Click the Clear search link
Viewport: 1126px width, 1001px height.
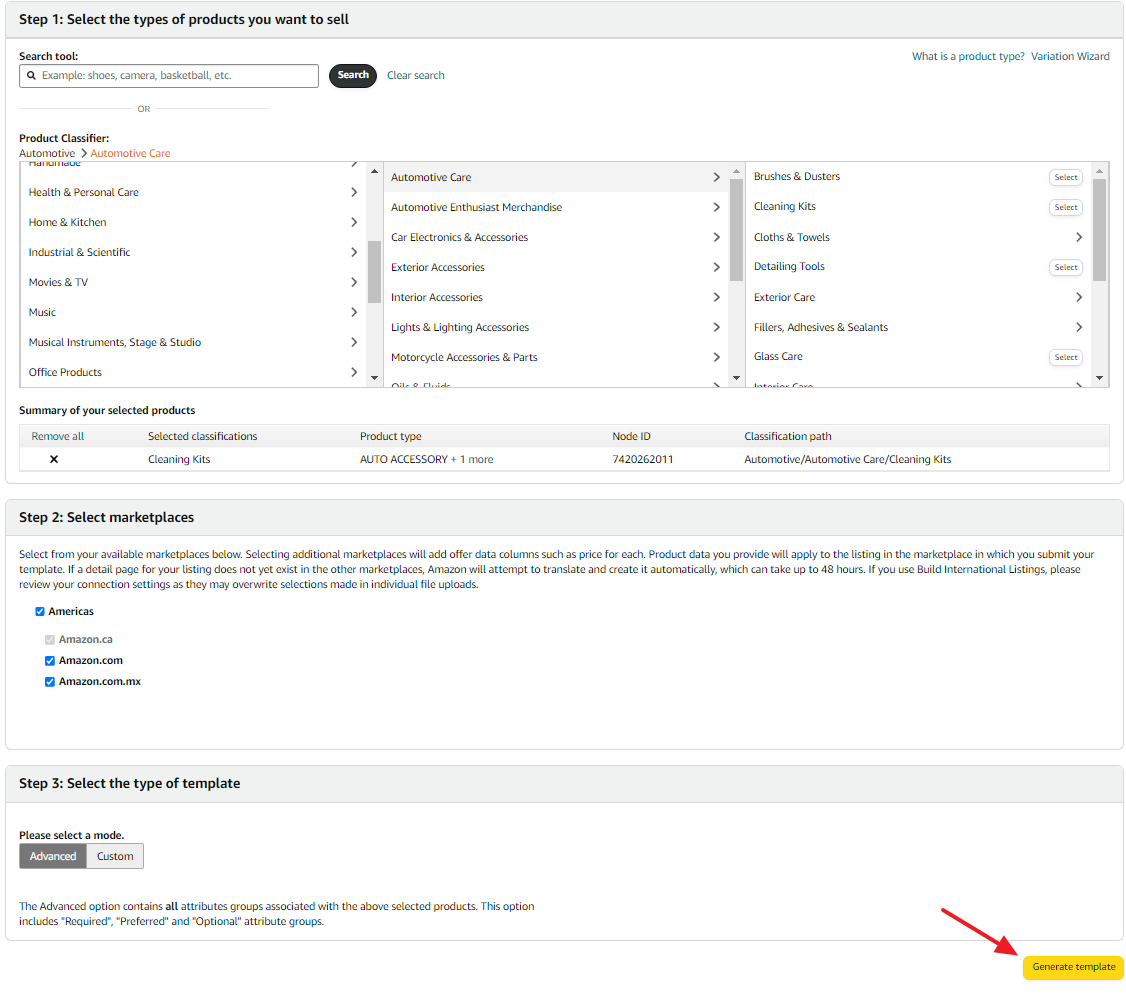pyautogui.click(x=415, y=75)
